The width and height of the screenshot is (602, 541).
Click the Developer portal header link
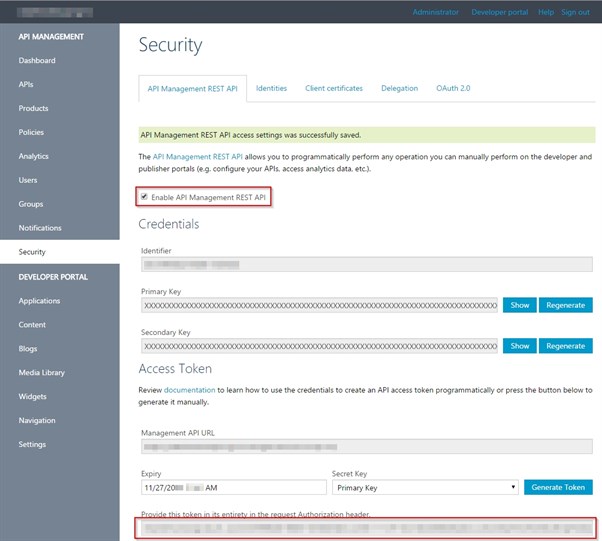(x=498, y=13)
